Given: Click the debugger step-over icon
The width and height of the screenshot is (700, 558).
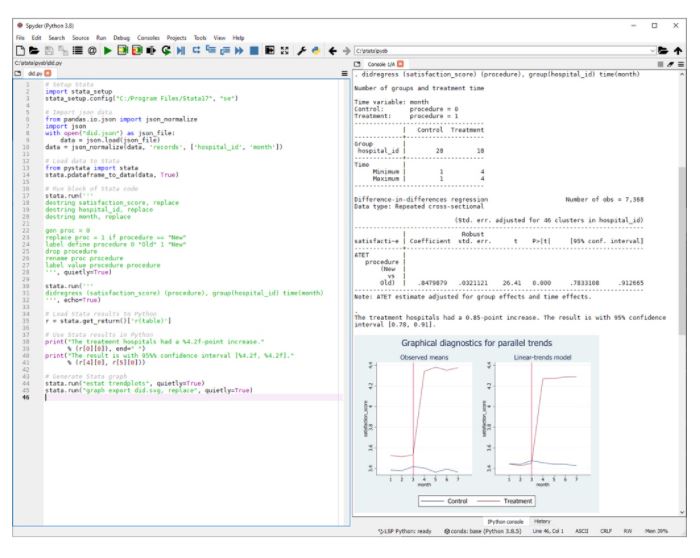Looking at the screenshot, I should pyautogui.click(x=196, y=50).
